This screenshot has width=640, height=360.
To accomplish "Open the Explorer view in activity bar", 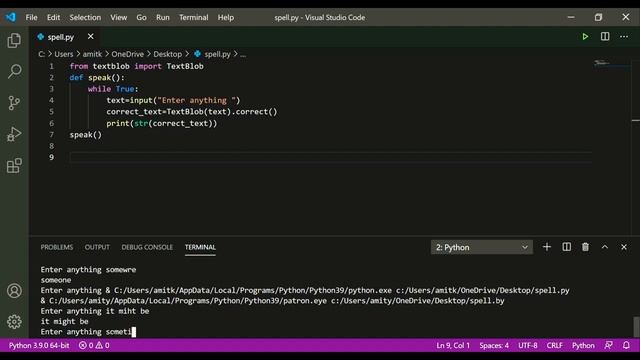I will 14,40.
